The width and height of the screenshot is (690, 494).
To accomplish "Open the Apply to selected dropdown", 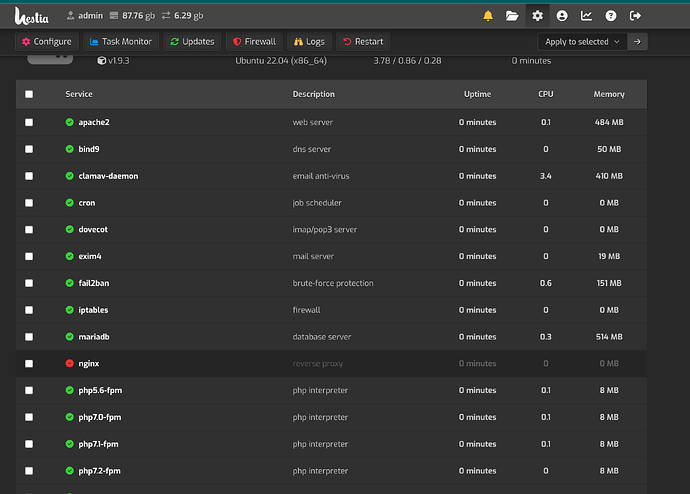I will [x=582, y=42].
